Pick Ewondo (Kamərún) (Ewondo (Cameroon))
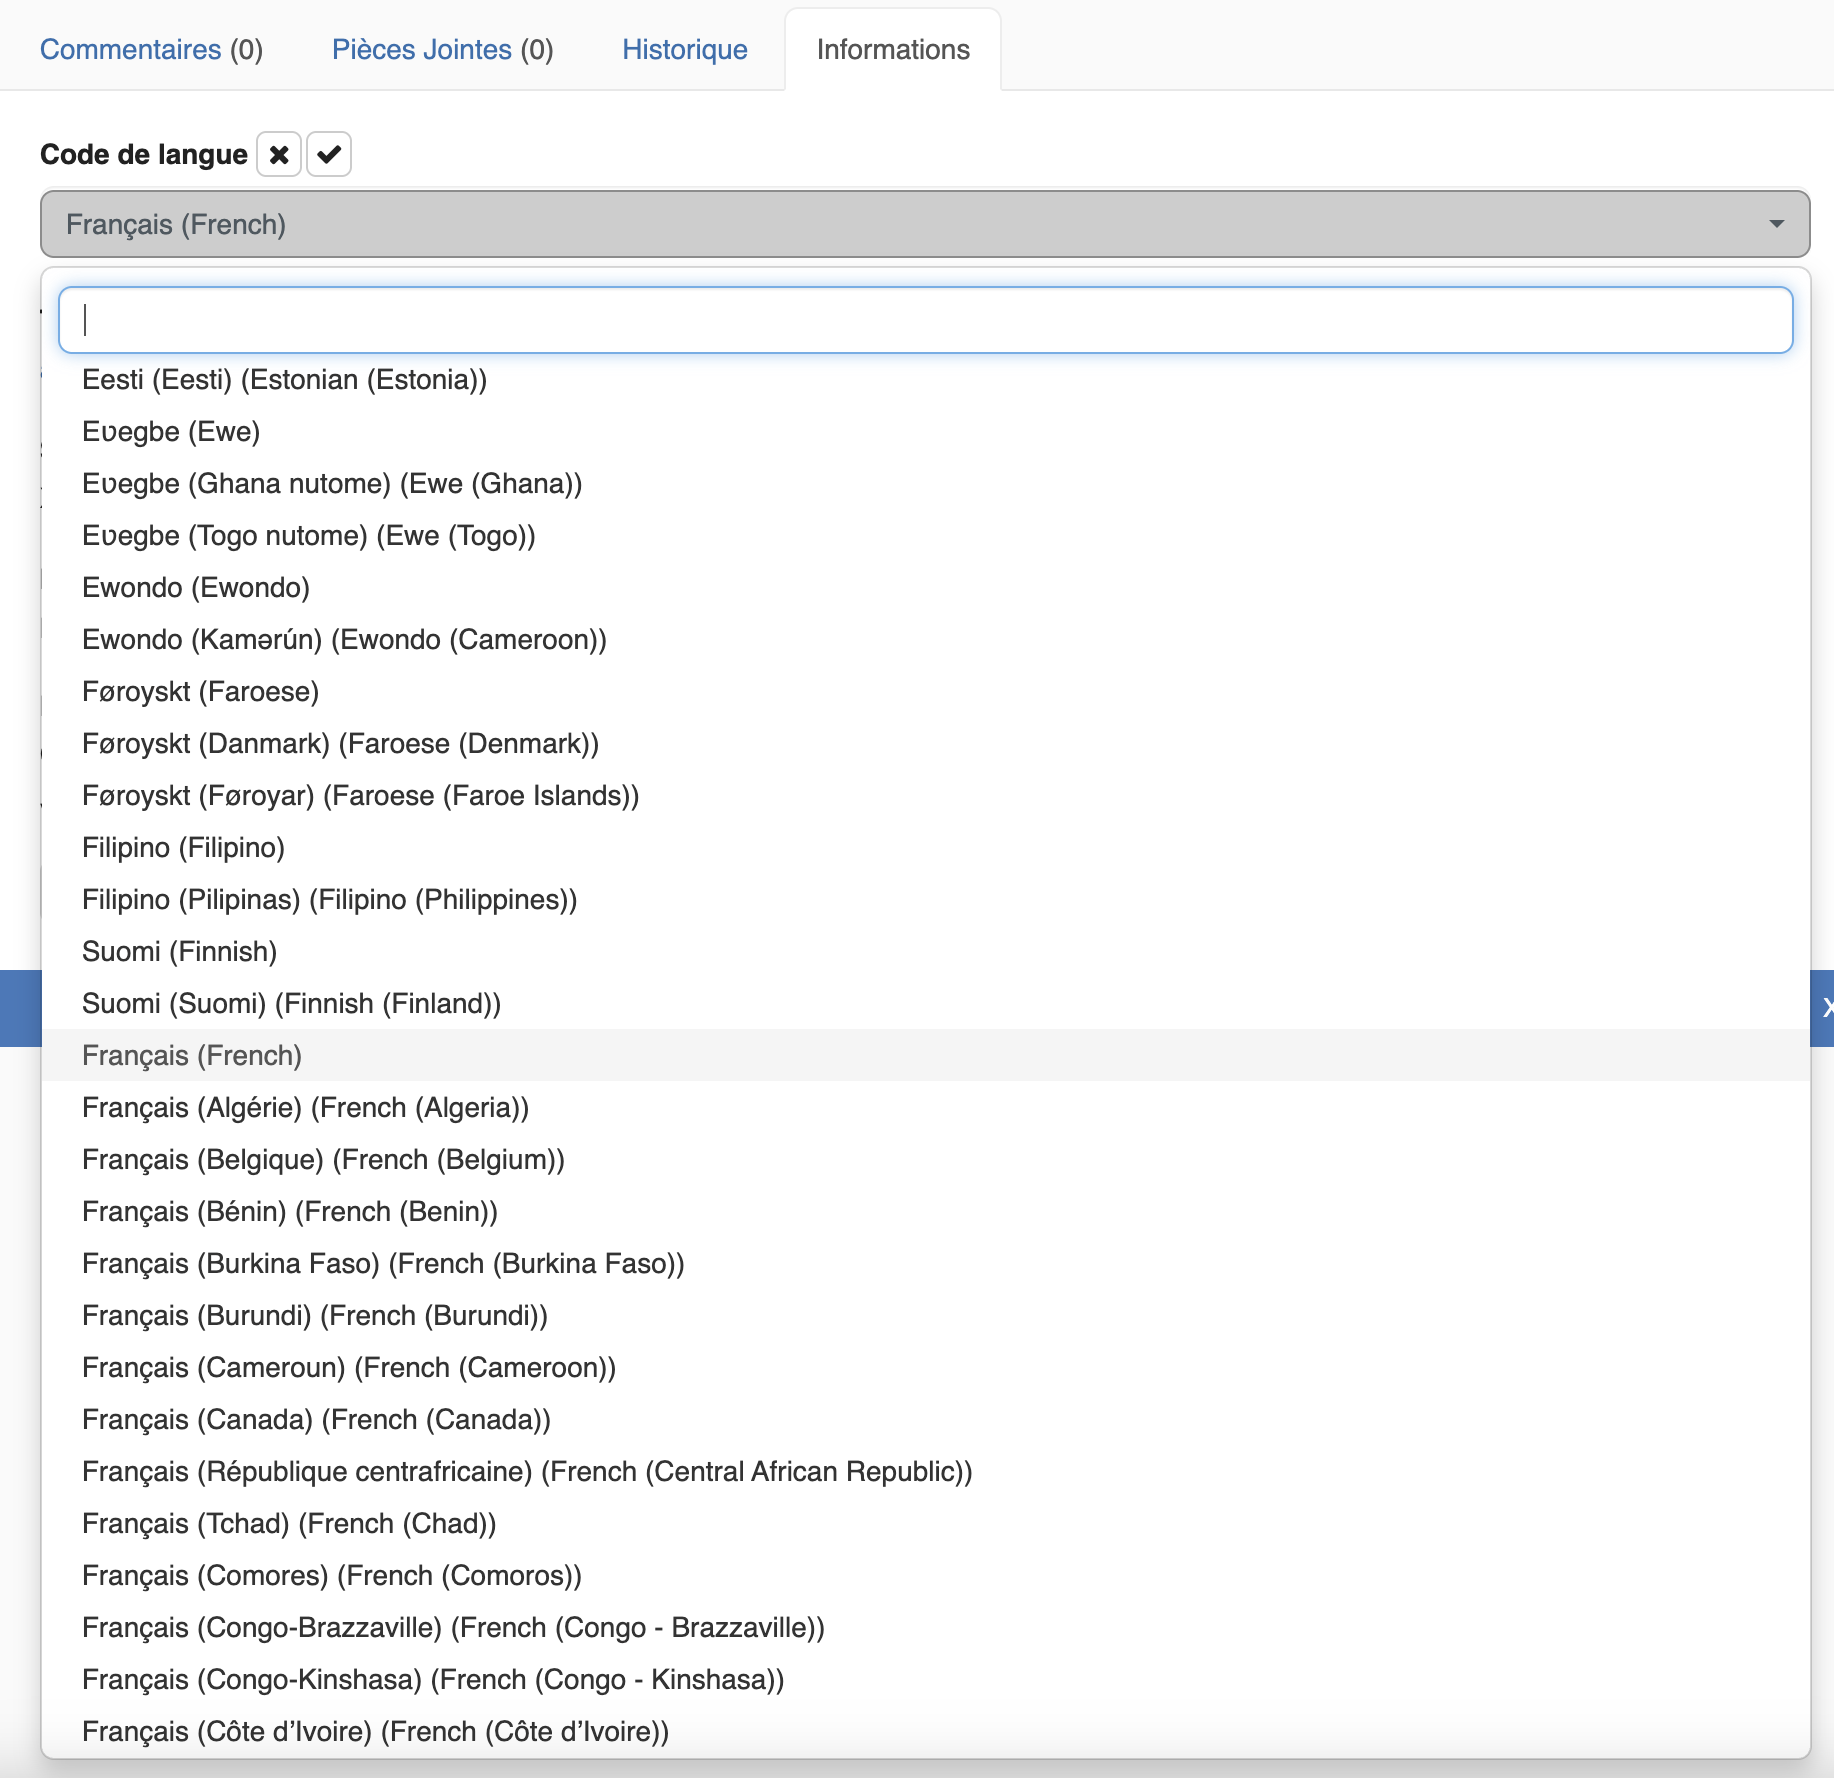Image resolution: width=1834 pixels, height=1778 pixels. [925, 640]
